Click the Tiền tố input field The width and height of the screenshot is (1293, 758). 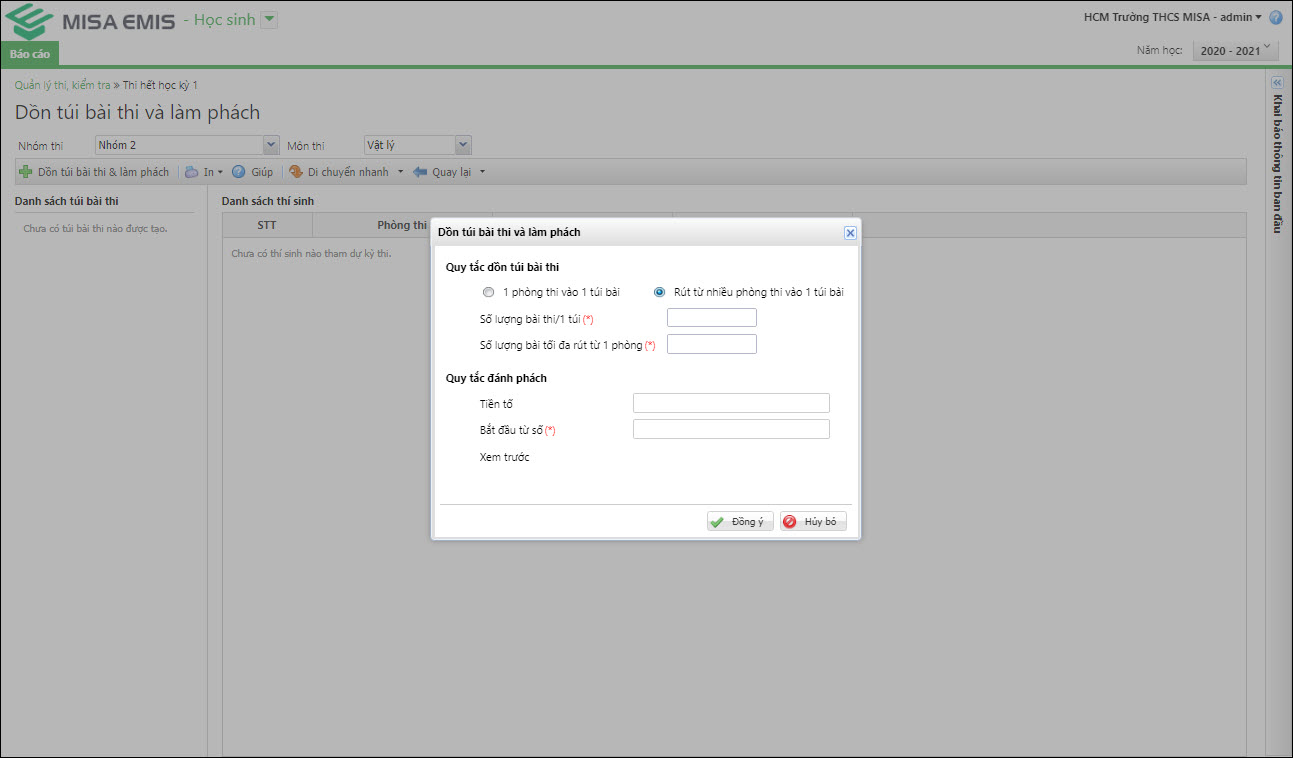click(x=731, y=403)
